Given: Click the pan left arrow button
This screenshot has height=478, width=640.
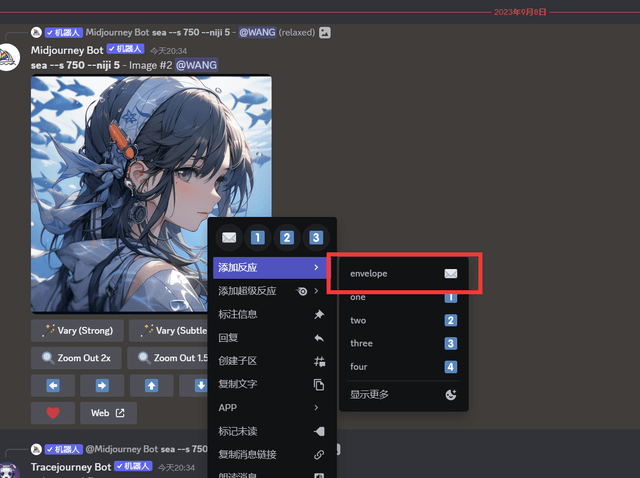Looking at the screenshot, I should tap(52, 385).
